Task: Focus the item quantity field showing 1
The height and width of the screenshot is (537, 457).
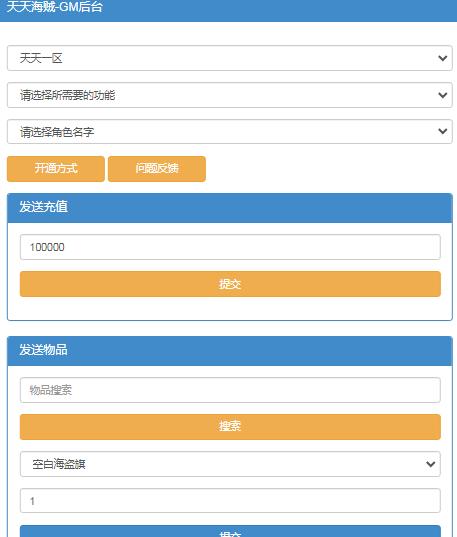Action: 230,501
